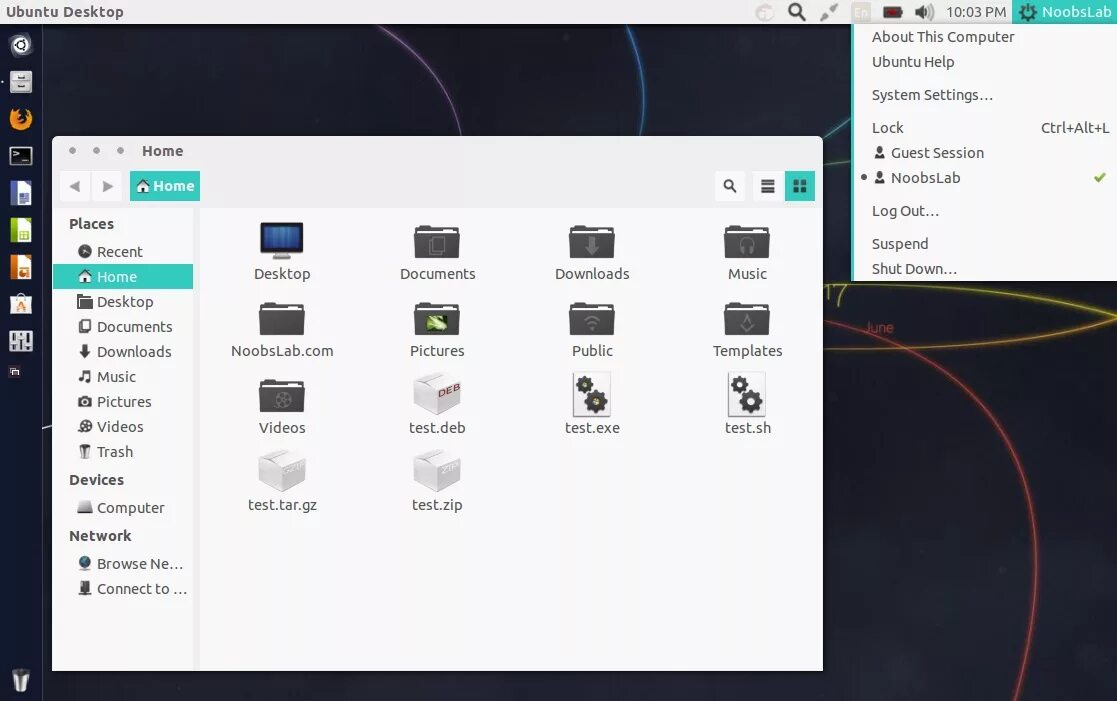Select the test.deb package file
This screenshot has width=1117, height=701.
(x=437, y=394)
